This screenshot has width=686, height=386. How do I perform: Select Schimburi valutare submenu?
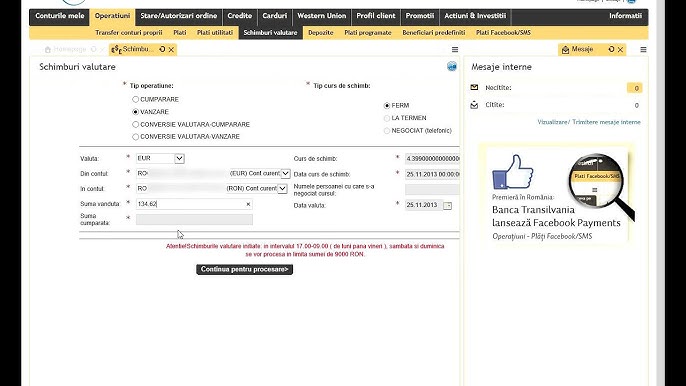pyautogui.click(x=270, y=33)
